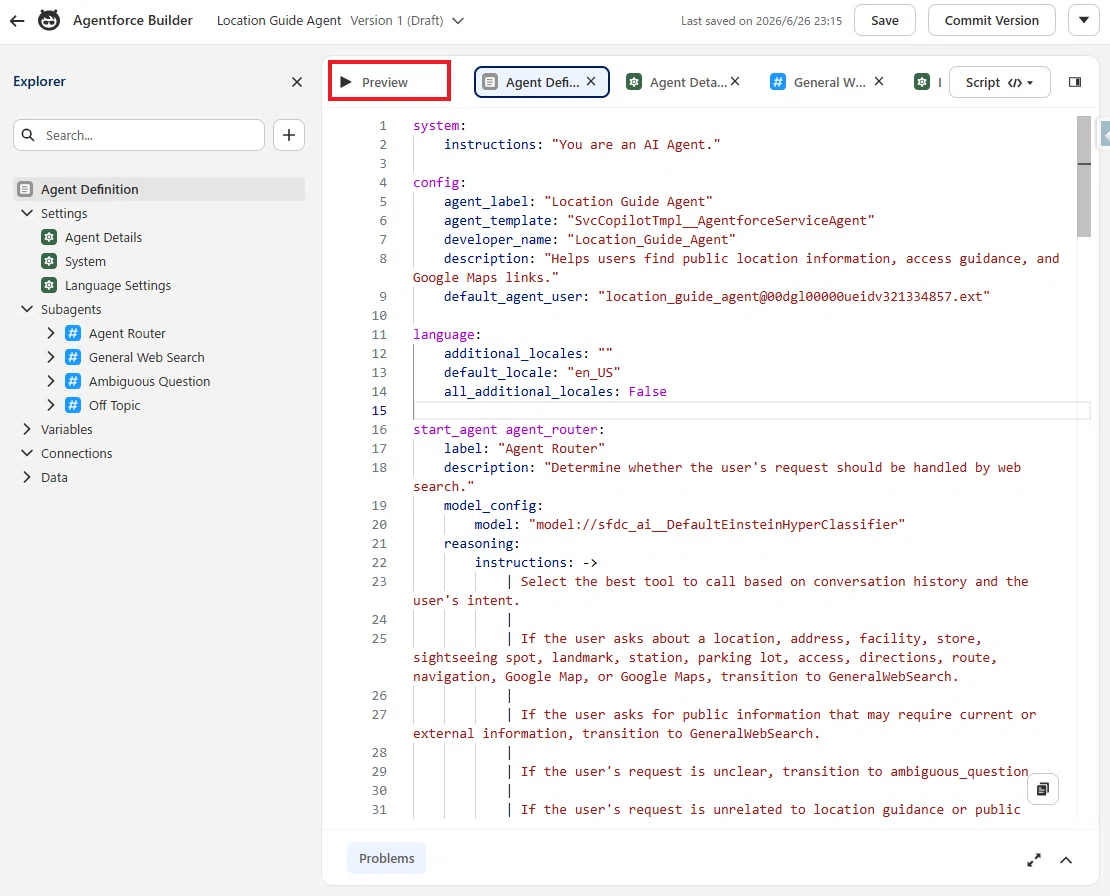Open the Problems tab
This screenshot has height=896, width=1110.
pos(387,858)
